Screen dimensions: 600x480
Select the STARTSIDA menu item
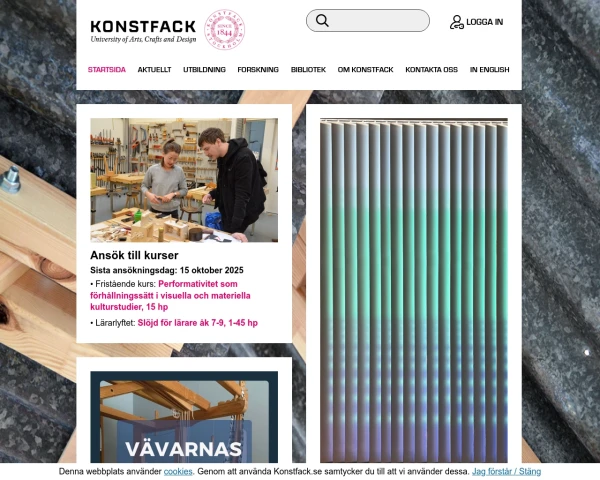pos(107,70)
